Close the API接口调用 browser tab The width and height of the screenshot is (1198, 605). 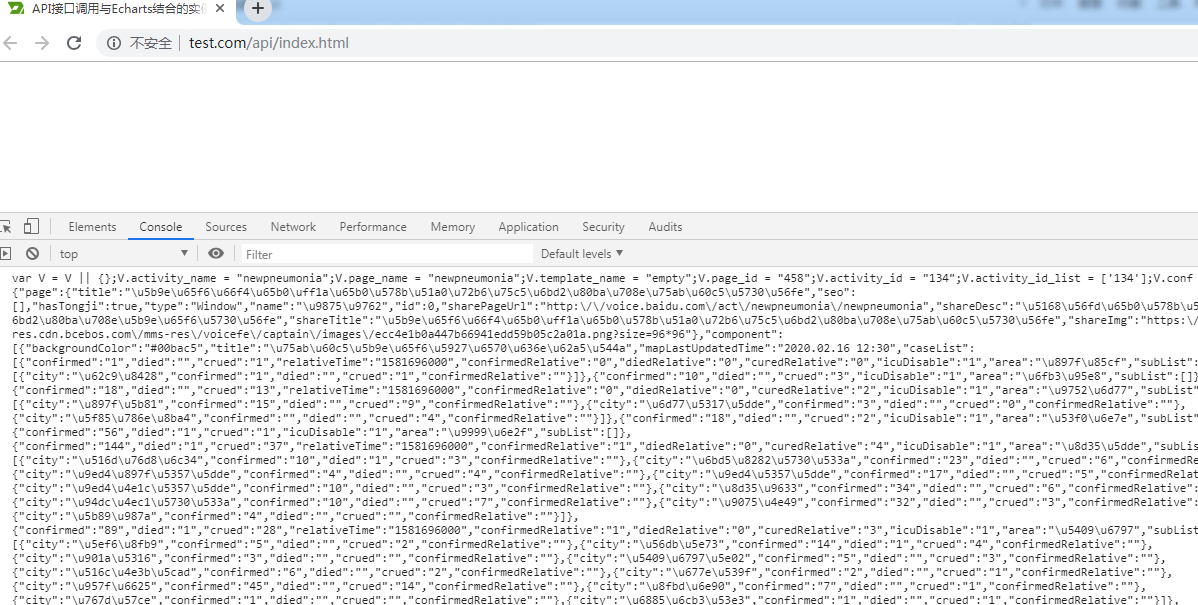pyautogui.click(x=220, y=9)
